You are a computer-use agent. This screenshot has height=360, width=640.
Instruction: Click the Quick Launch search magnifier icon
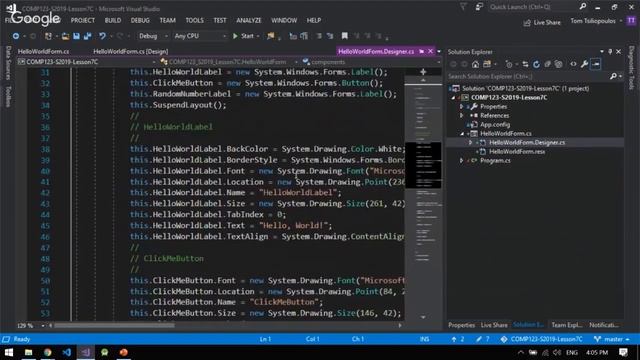[x=583, y=7]
